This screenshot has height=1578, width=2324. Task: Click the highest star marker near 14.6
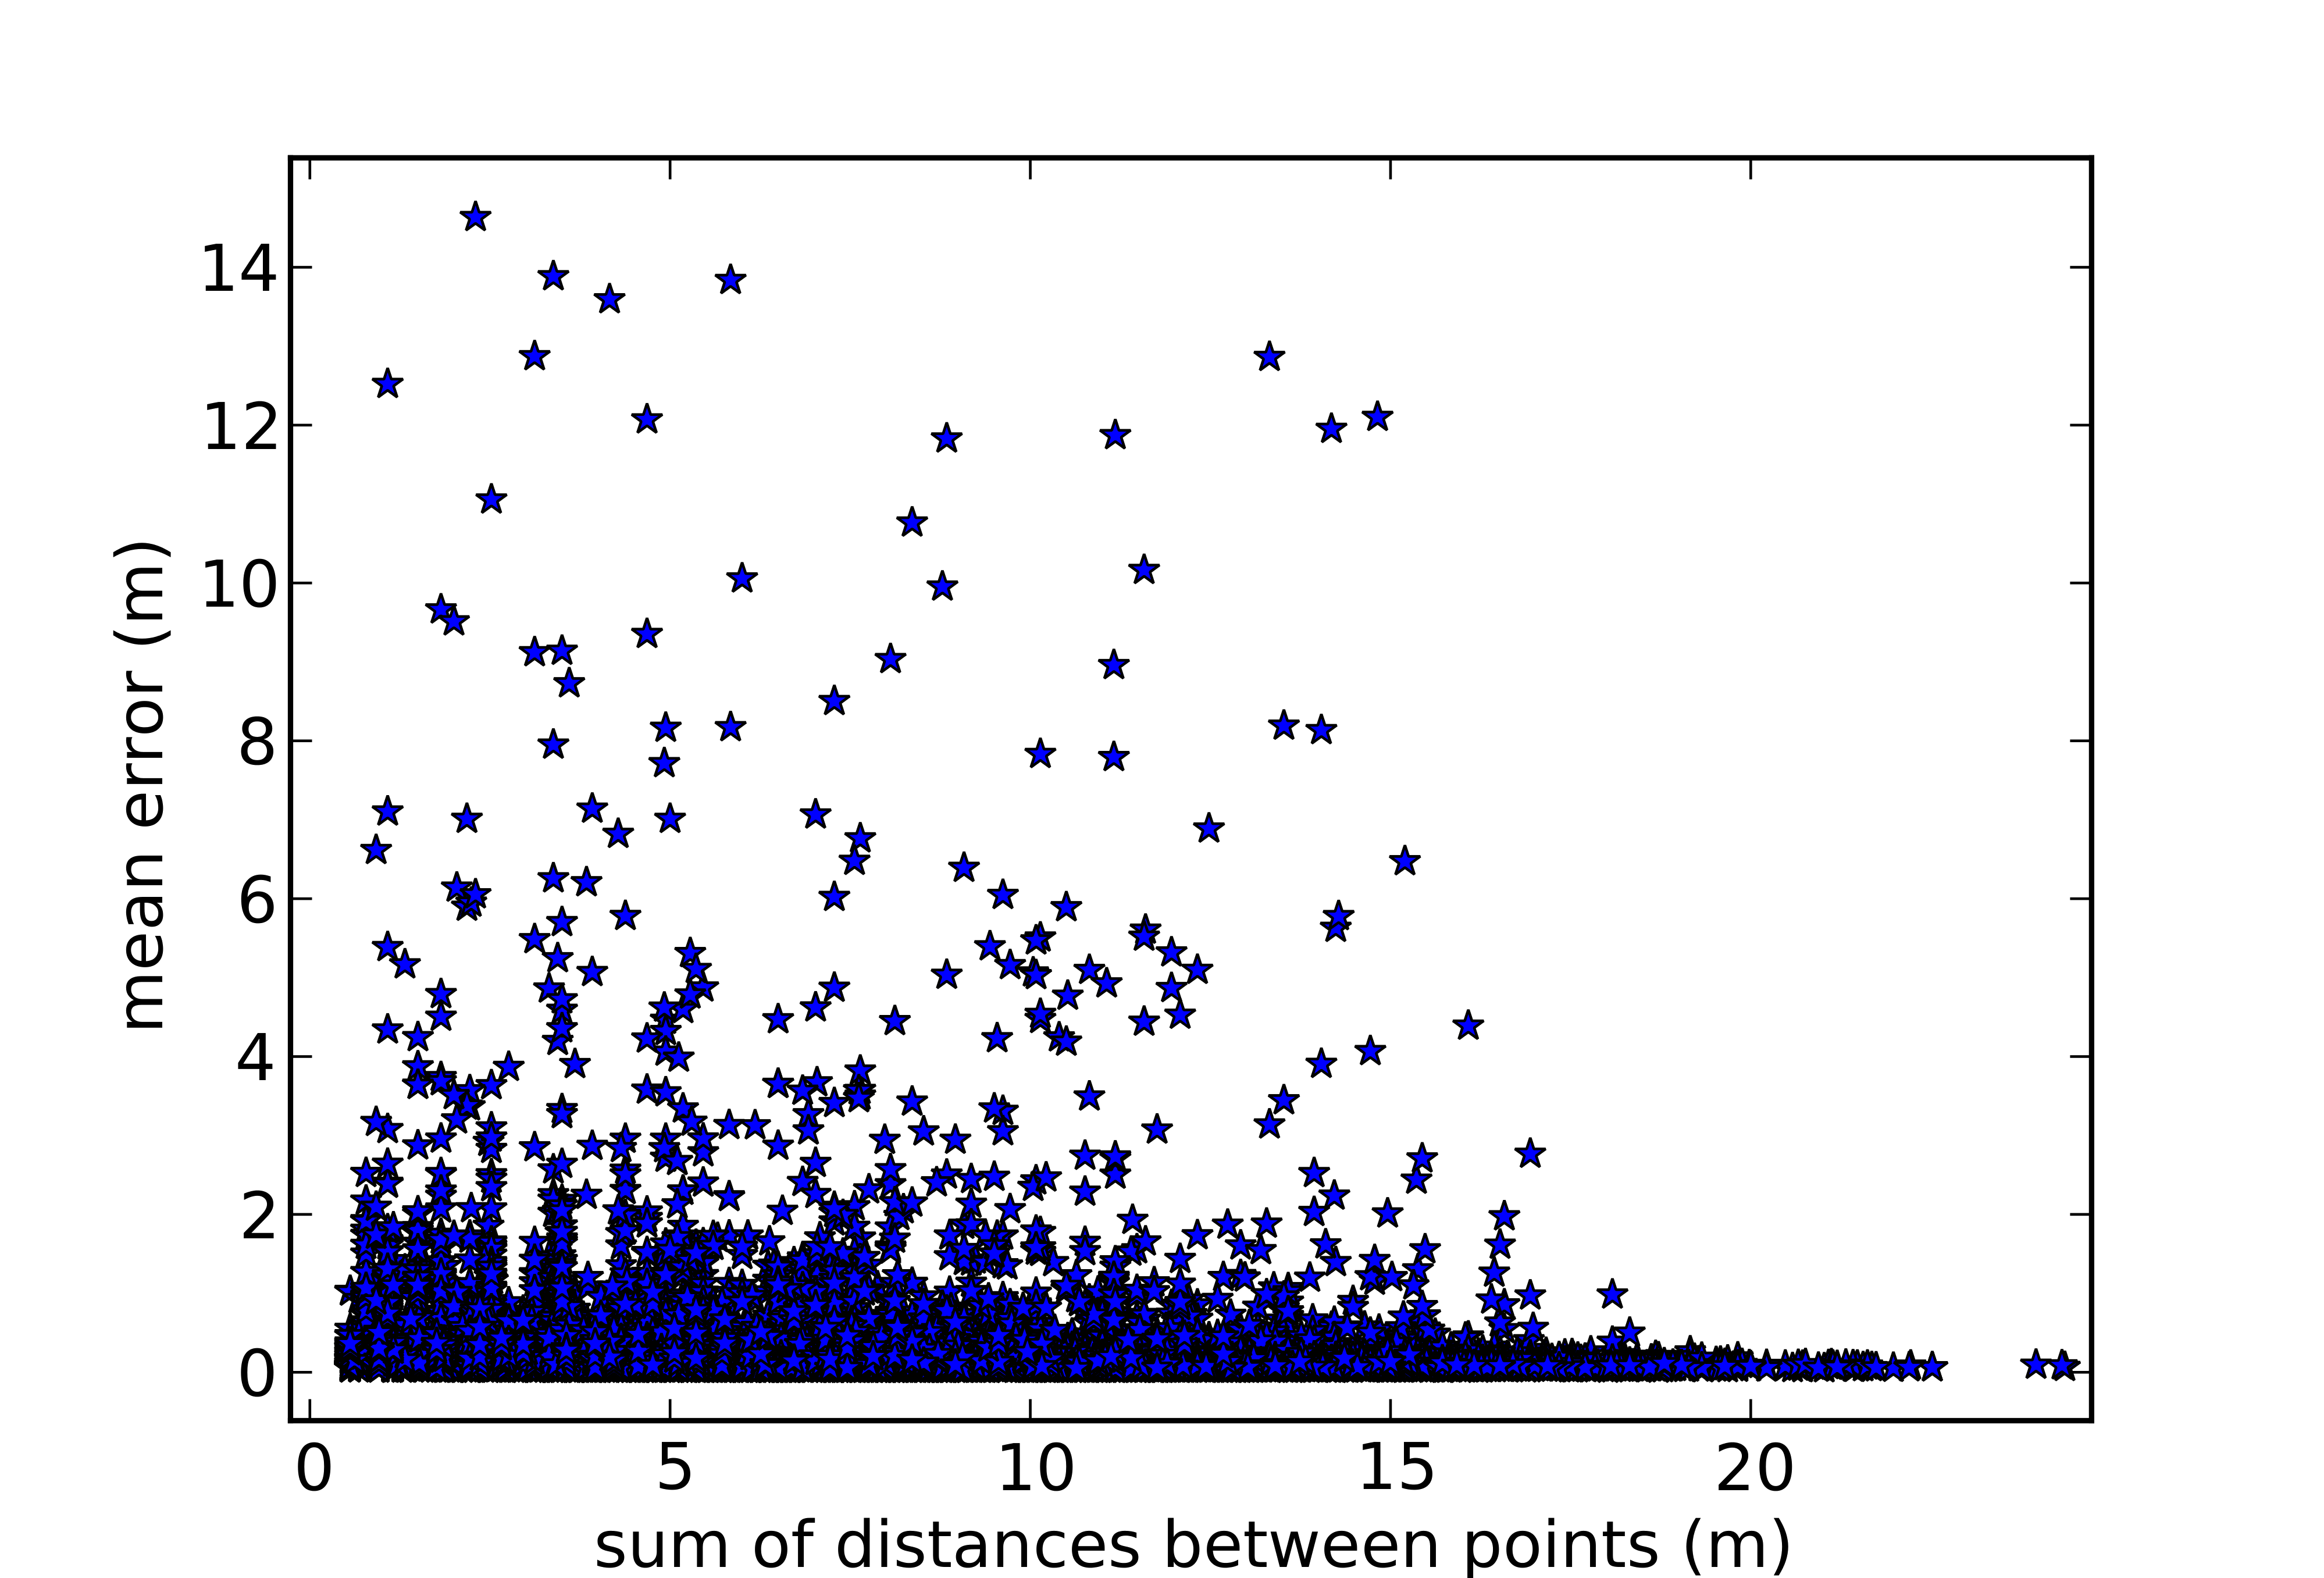[x=475, y=217]
